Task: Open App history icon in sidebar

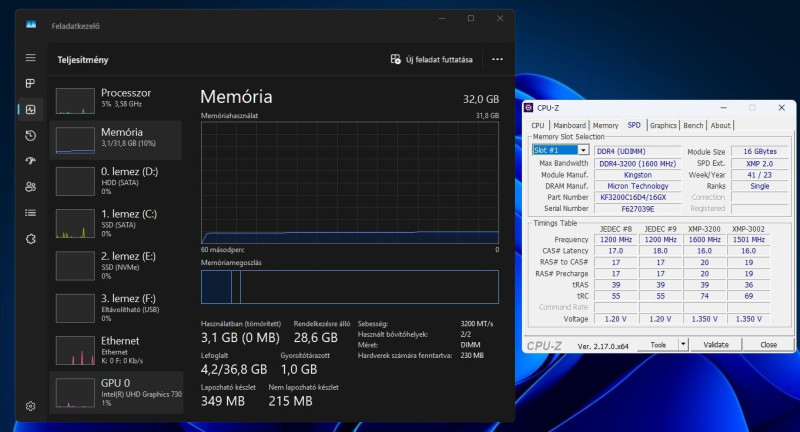Action: (31, 135)
